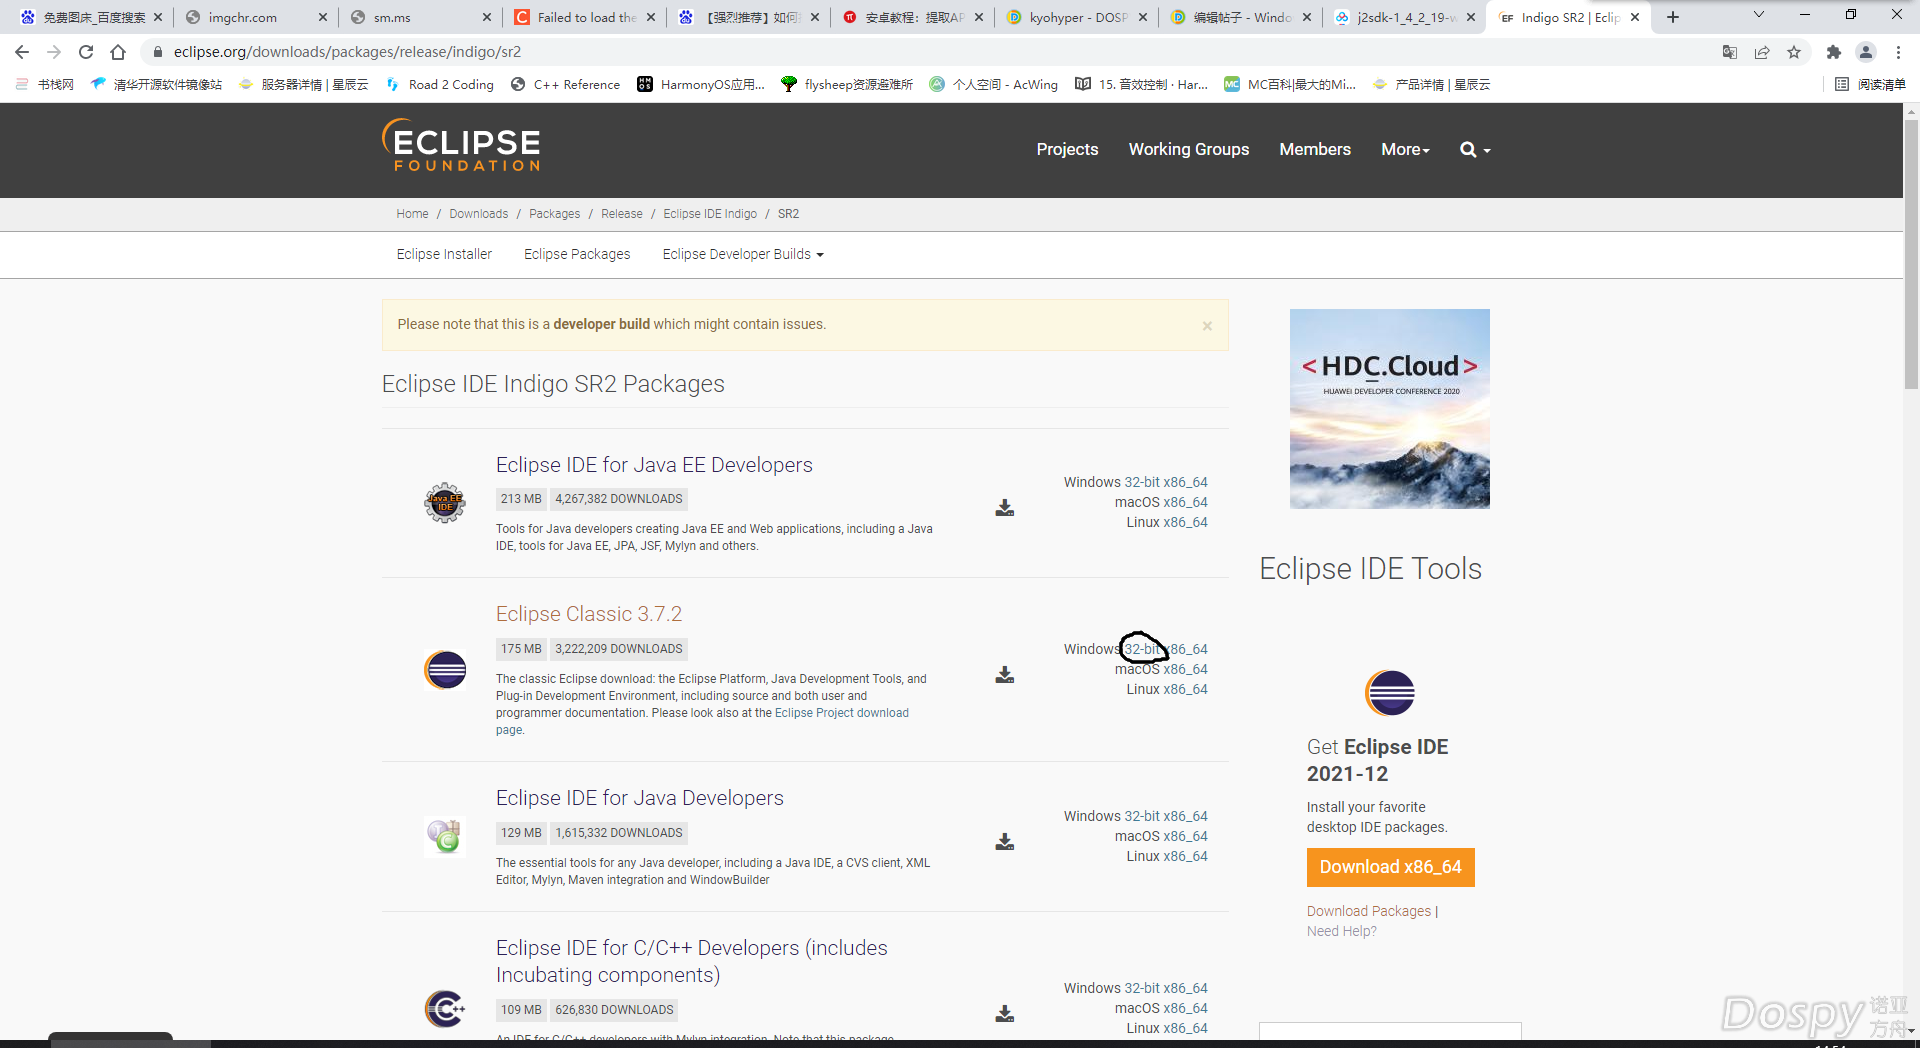Screen dimensions: 1920x1048
Task: Open the tab search chevron in title bar
Action: pos(1759,15)
